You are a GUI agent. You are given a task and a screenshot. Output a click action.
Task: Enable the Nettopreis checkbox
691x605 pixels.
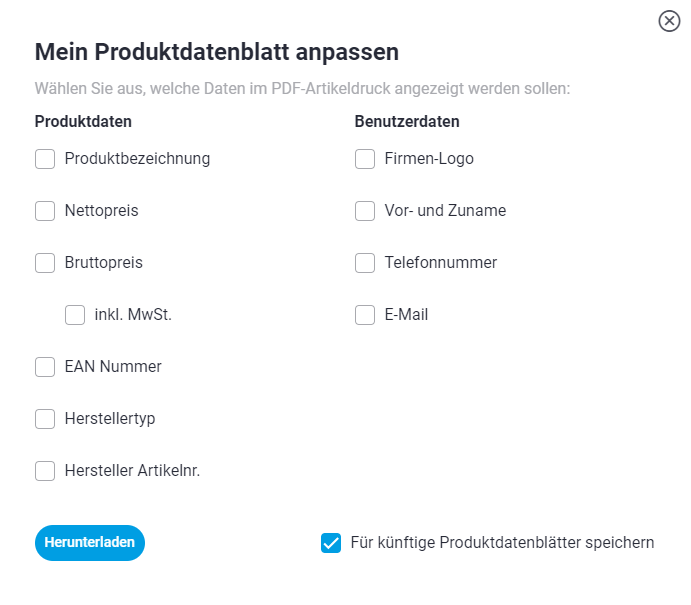tap(45, 211)
